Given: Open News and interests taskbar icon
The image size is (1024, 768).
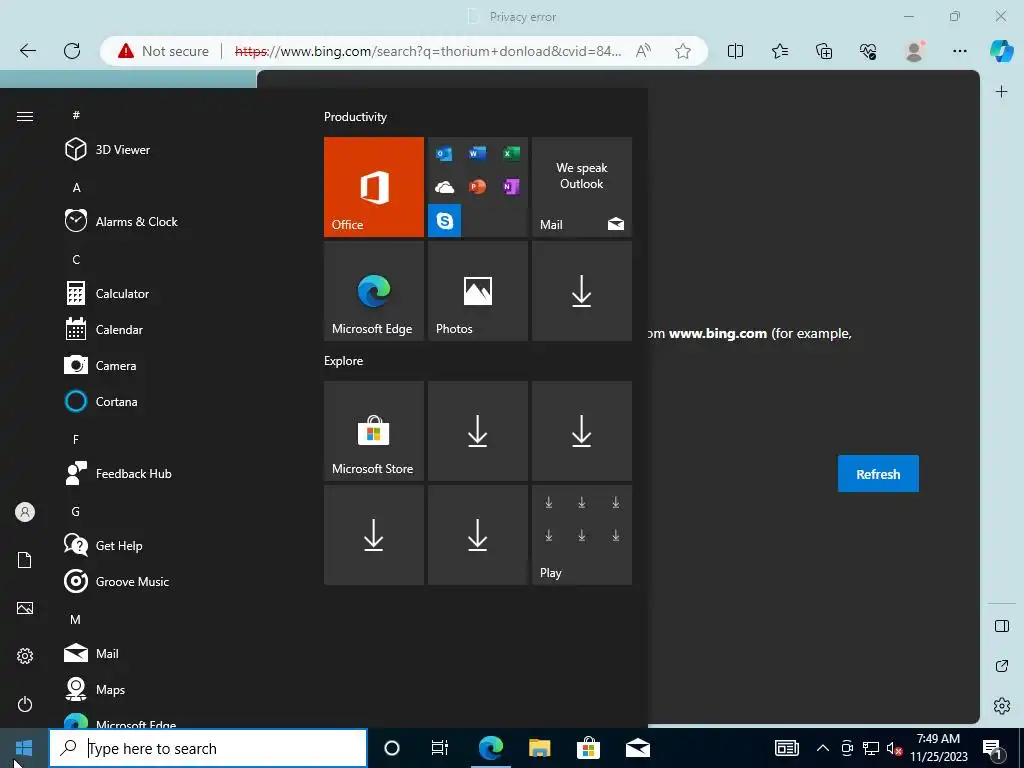Looking at the screenshot, I should coord(786,748).
